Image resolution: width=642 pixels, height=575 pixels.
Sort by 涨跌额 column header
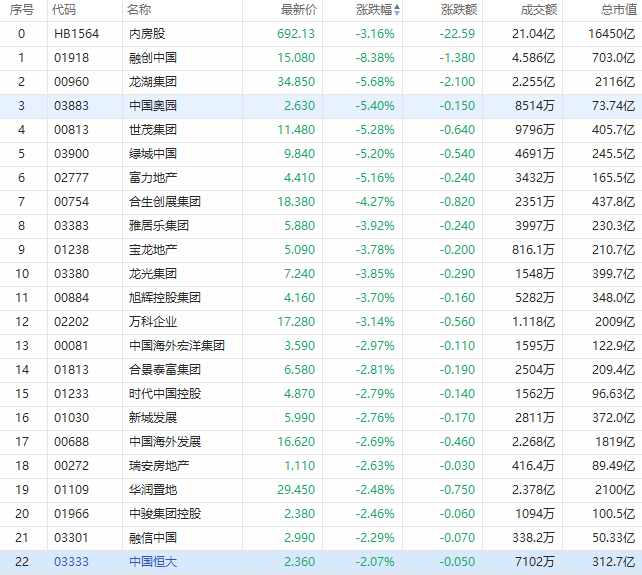[x=459, y=9]
